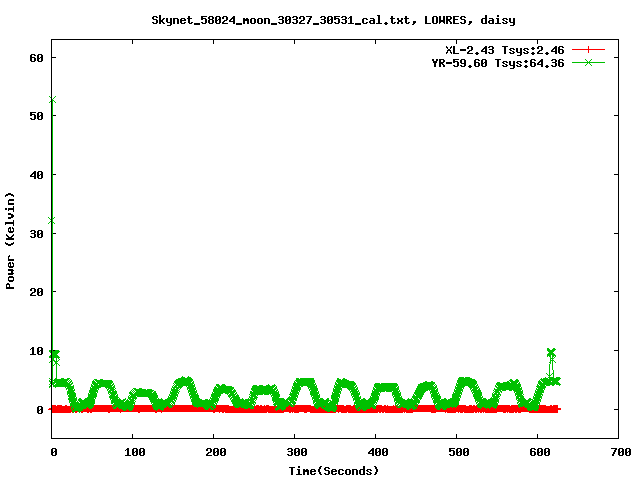Click the y-axis tick label "50"

(36, 116)
